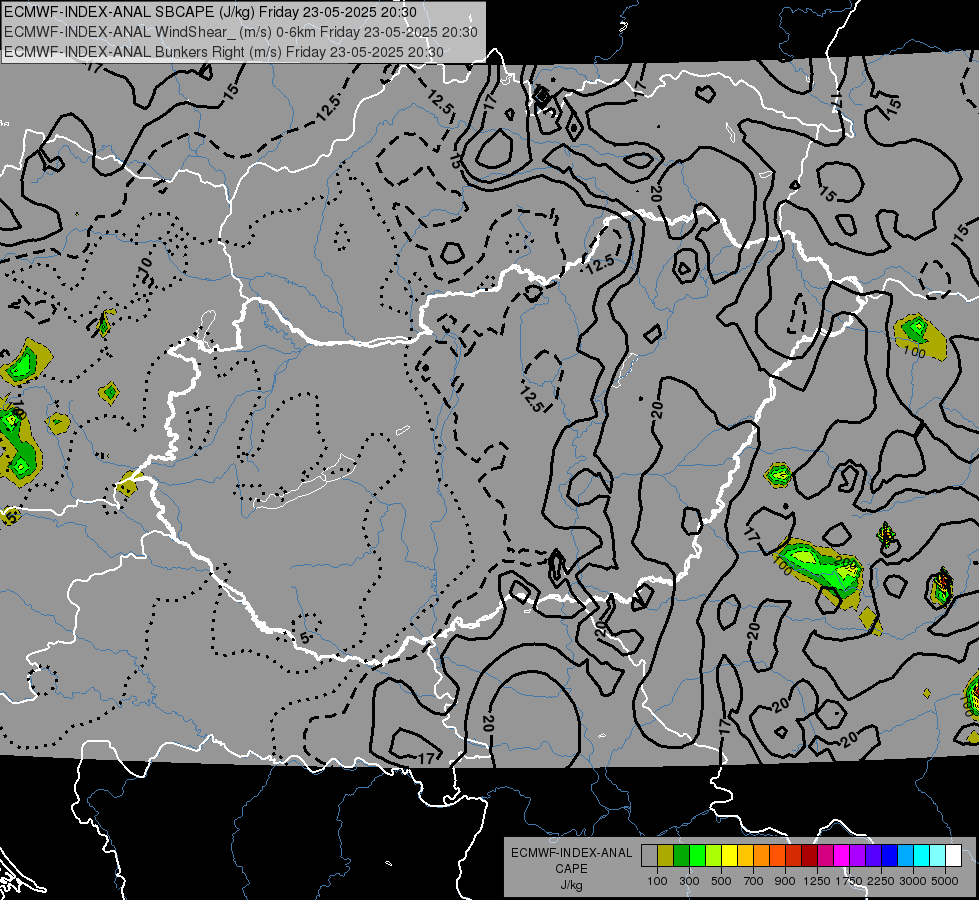Pick the gray legend swatch below 100
Viewport: 979px width, 900px height.
coord(649,856)
